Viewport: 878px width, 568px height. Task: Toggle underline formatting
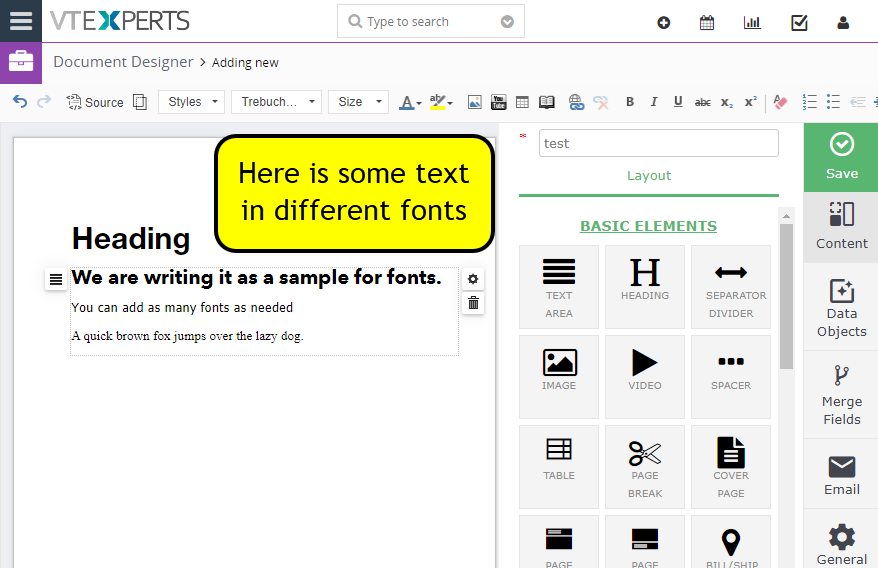pyautogui.click(x=678, y=102)
